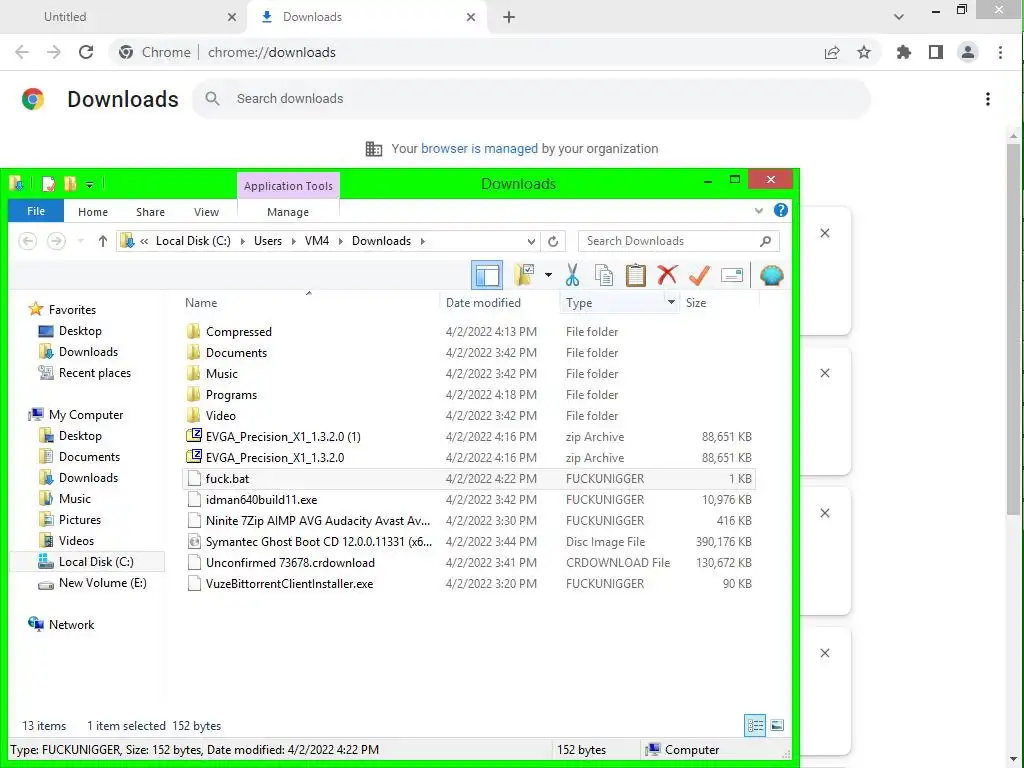The height and width of the screenshot is (768, 1024).
Task: Click the new tab plus button in Chrome
Action: pos(509,17)
